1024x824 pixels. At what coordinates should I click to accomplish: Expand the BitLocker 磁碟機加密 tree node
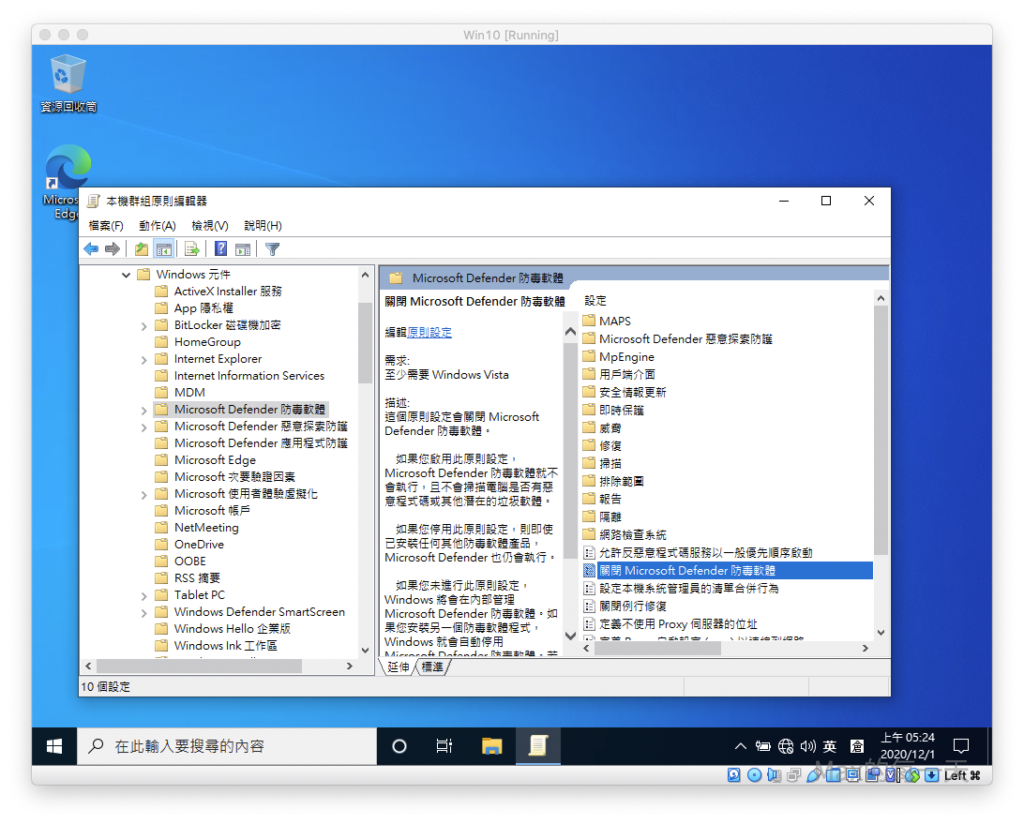pyautogui.click(x=144, y=325)
